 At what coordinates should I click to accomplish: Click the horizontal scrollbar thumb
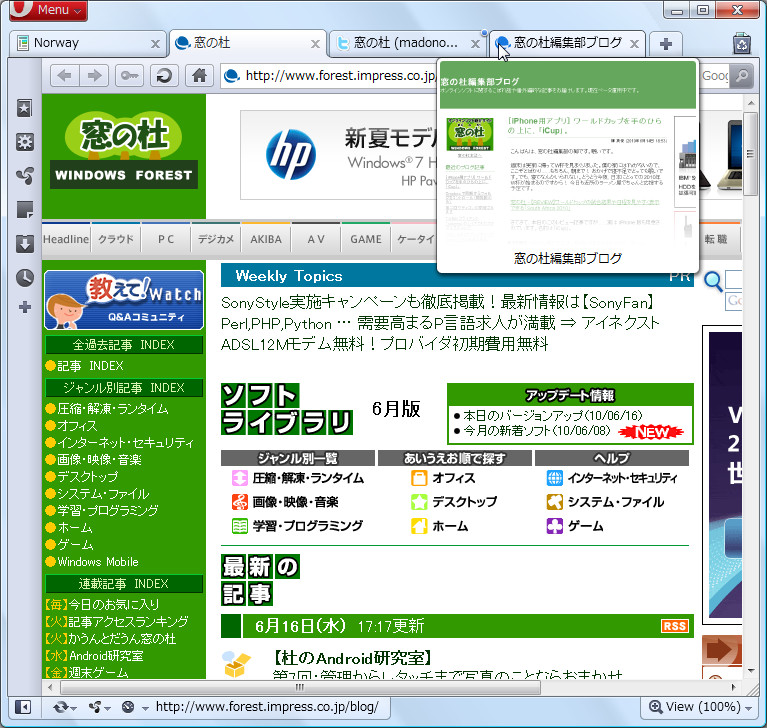[300, 687]
